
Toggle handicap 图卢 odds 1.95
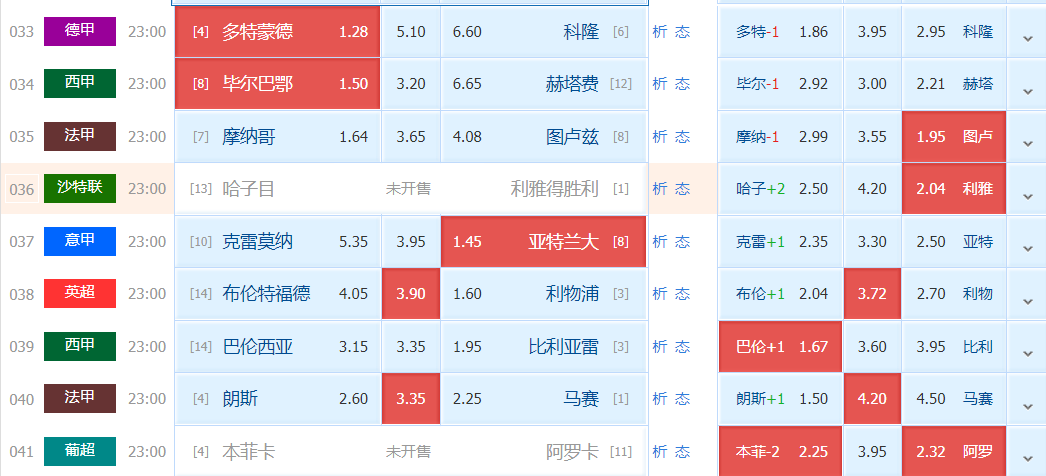pos(954,137)
